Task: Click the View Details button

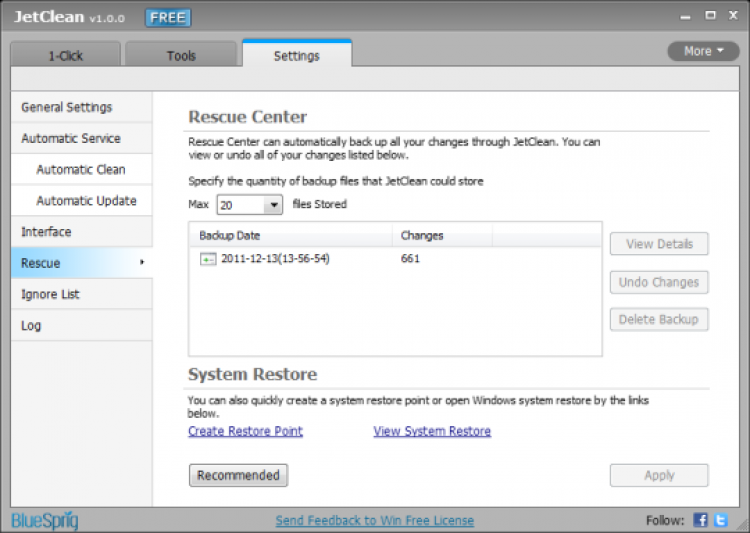Action: pyautogui.click(x=659, y=244)
